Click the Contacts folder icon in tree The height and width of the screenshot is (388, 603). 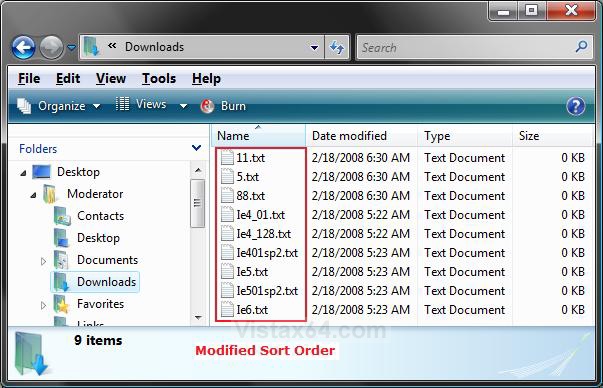pos(62,216)
